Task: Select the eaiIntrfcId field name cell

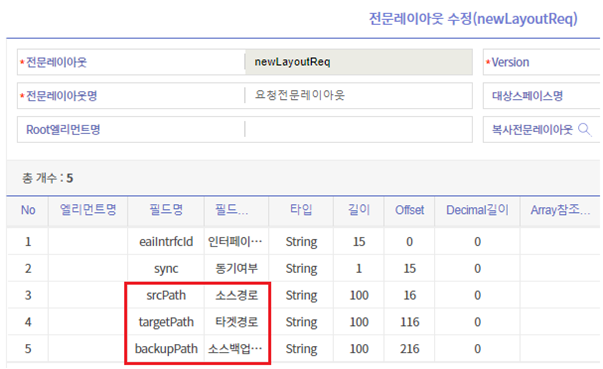Action: (166, 242)
